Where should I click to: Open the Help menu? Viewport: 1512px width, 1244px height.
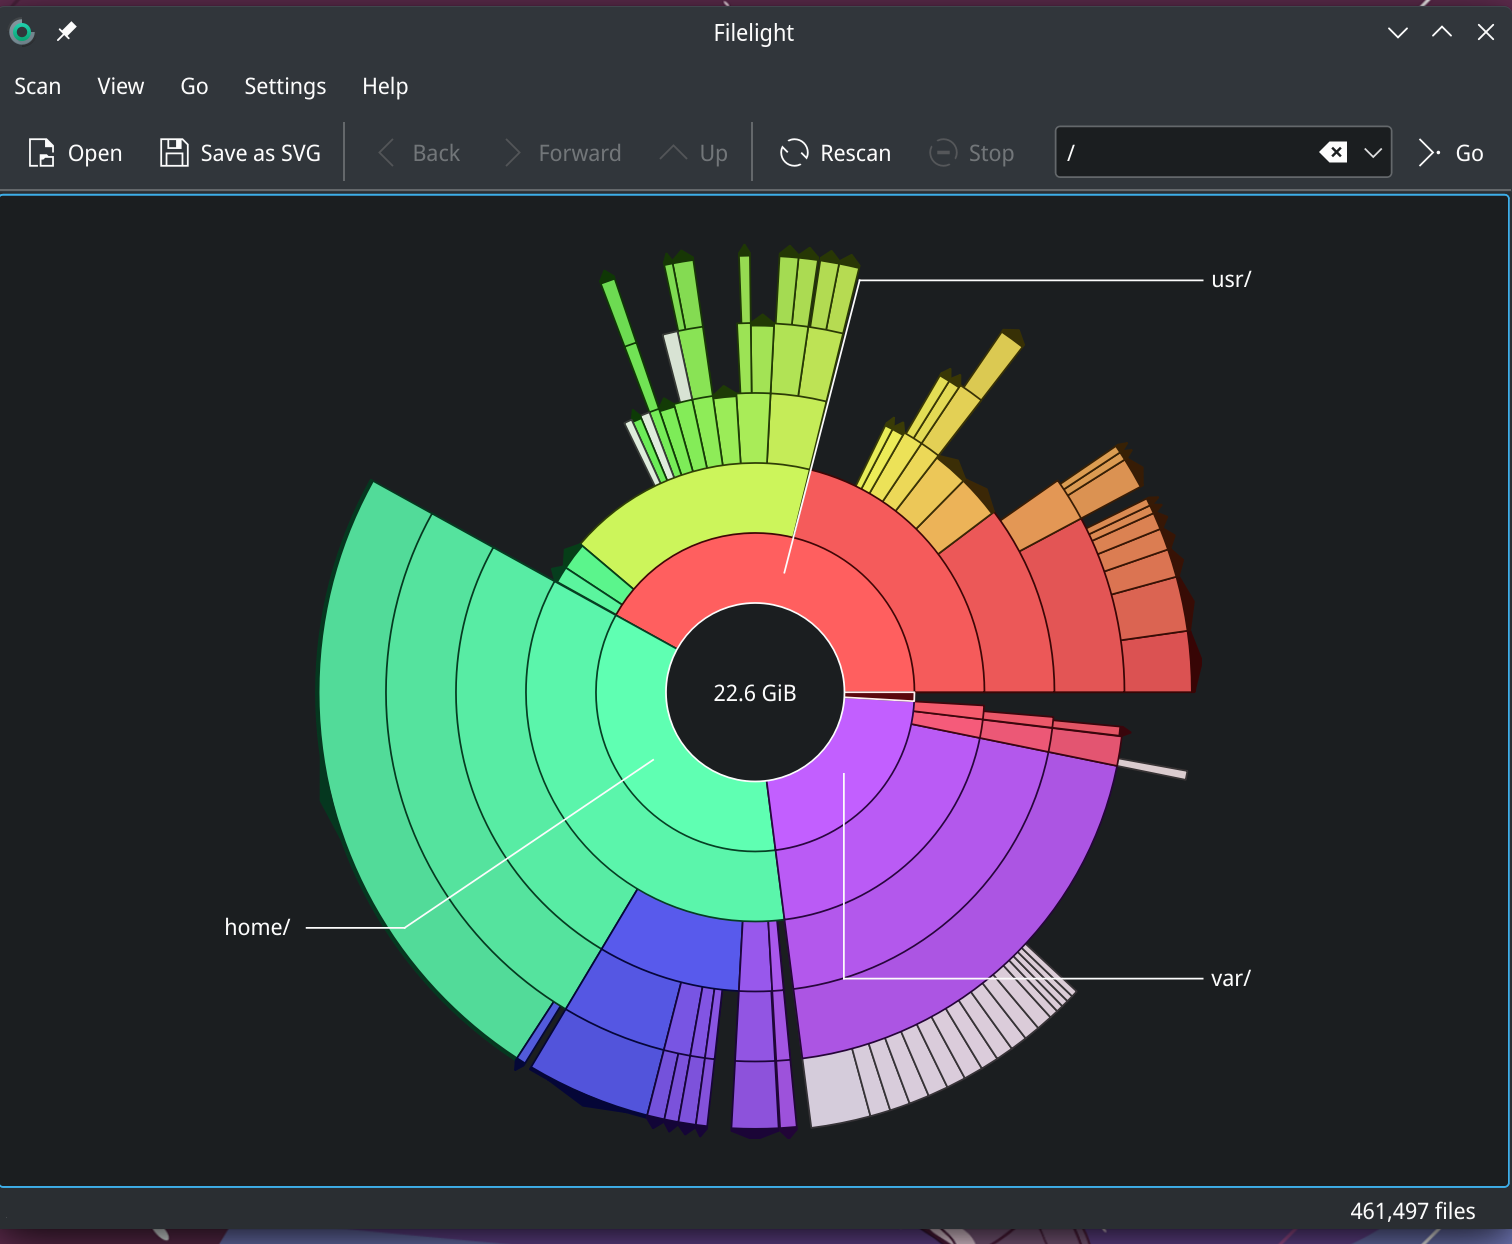(x=384, y=86)
